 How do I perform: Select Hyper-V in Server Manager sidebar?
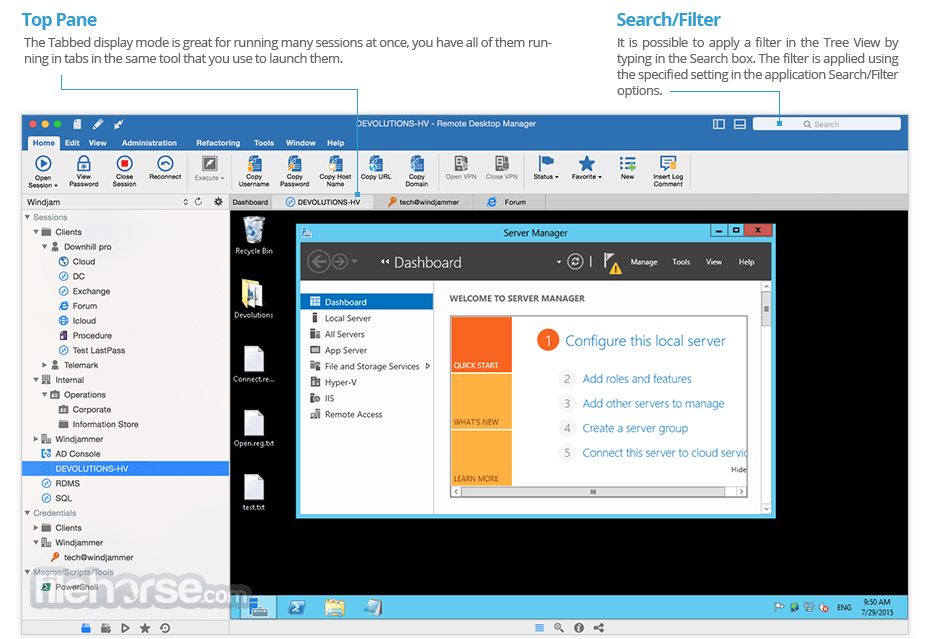tap(341, 382)
